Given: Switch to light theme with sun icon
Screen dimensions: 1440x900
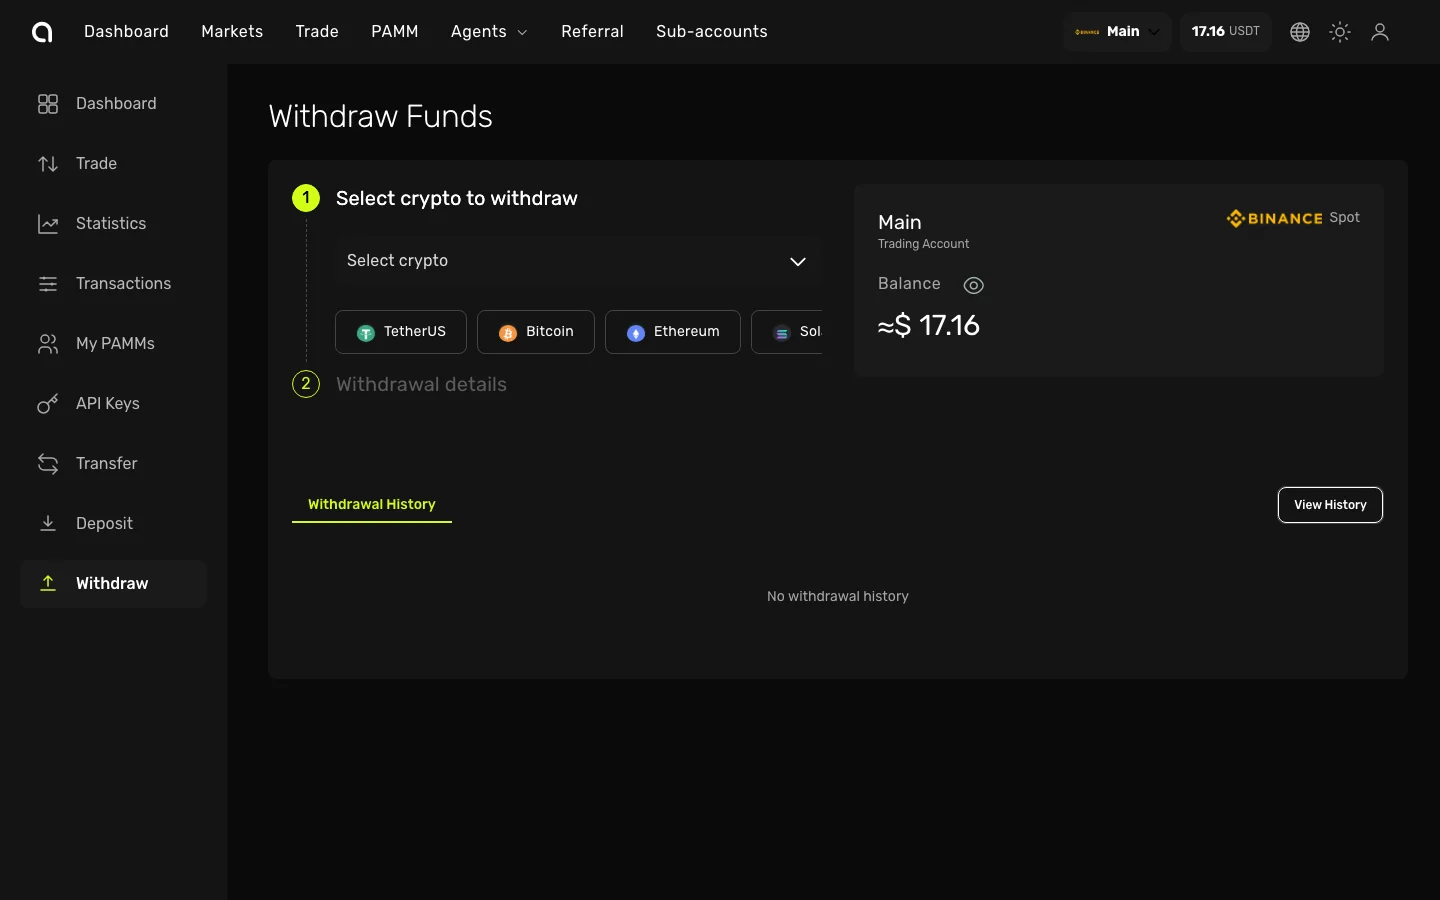Looking at the screenshot, I should 1340,31.
